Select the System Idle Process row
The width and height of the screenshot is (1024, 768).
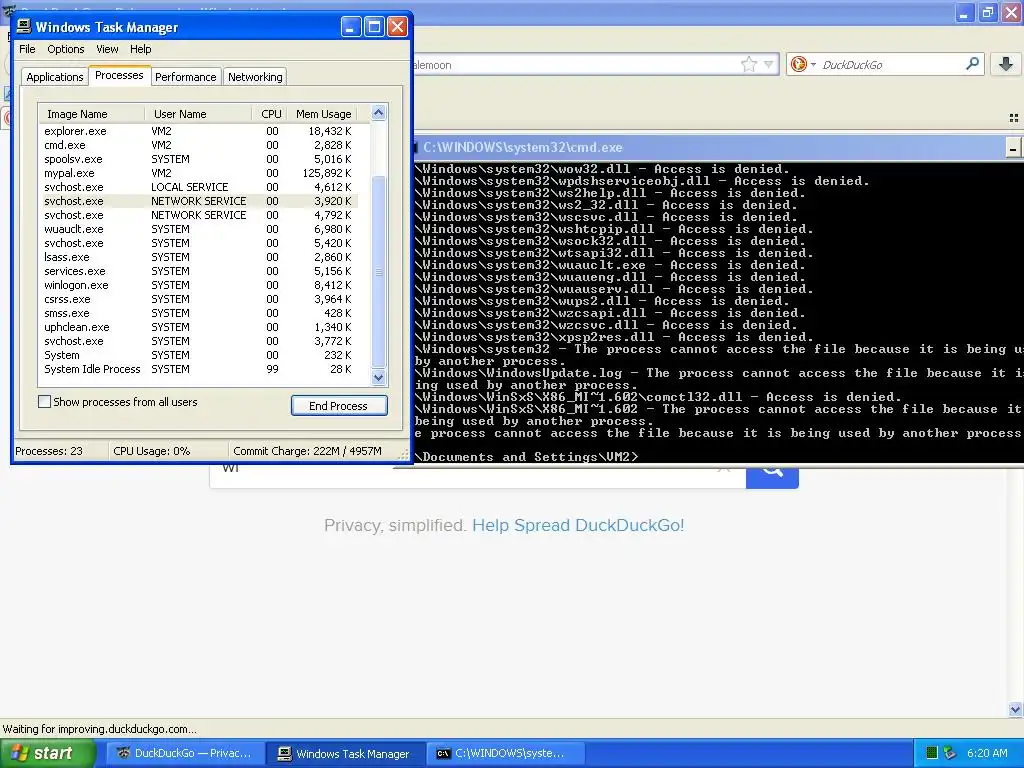[x=199, y=370]
